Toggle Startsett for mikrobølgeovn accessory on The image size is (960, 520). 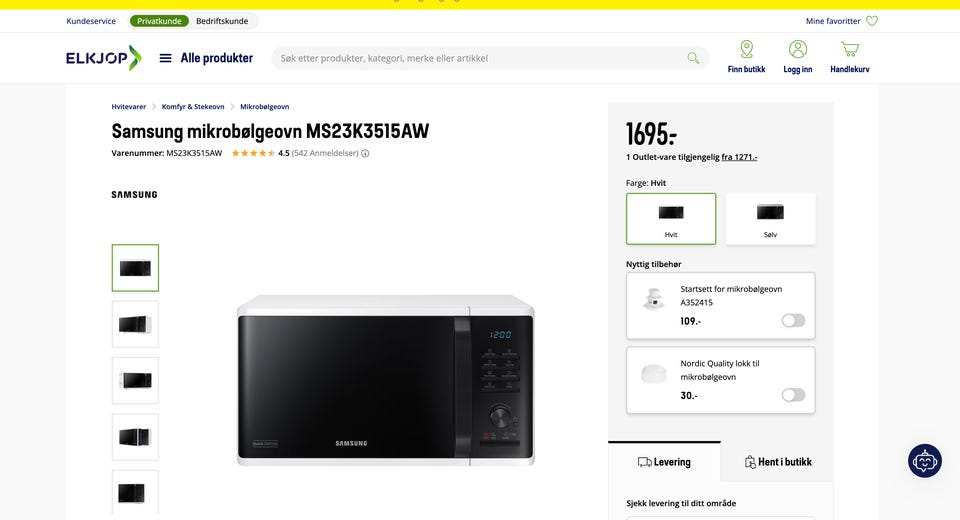pyautogui.click(x=793, y=320)
